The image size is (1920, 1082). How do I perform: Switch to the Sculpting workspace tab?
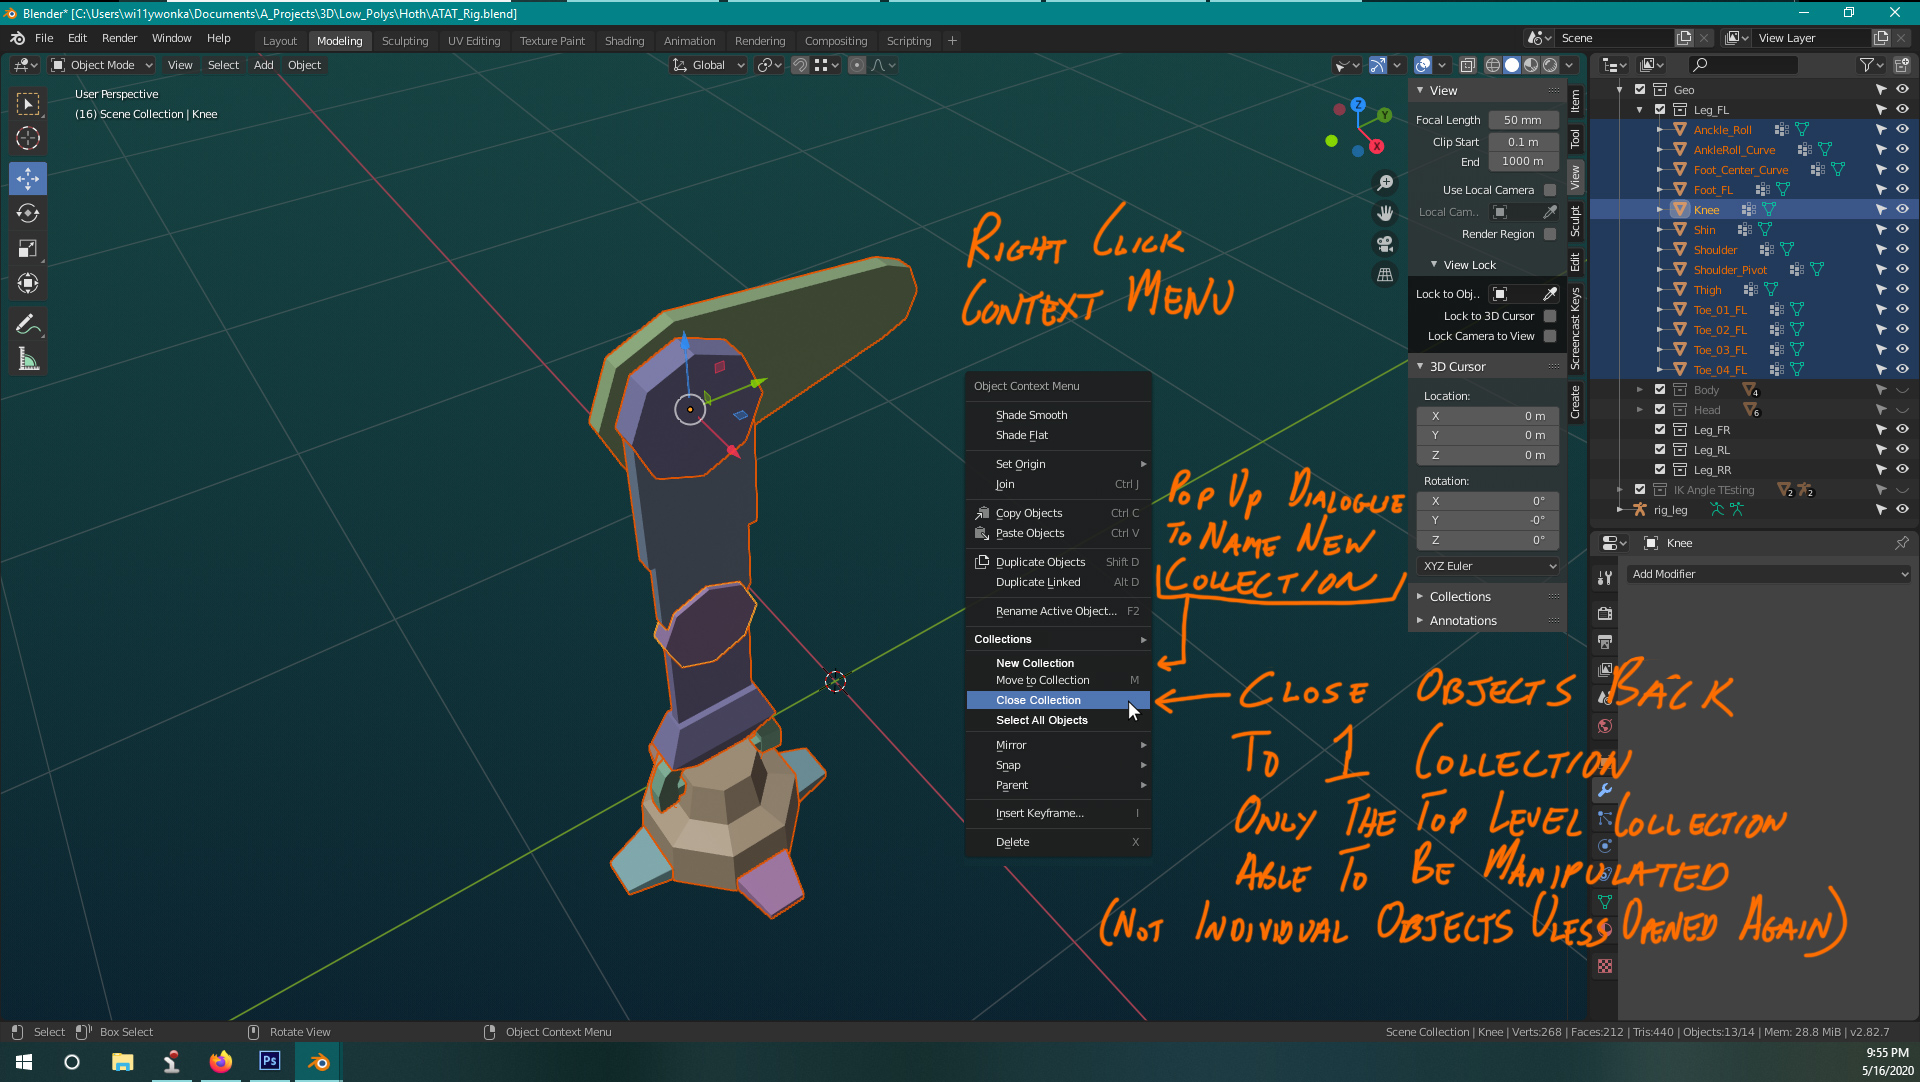pos(405,41)
